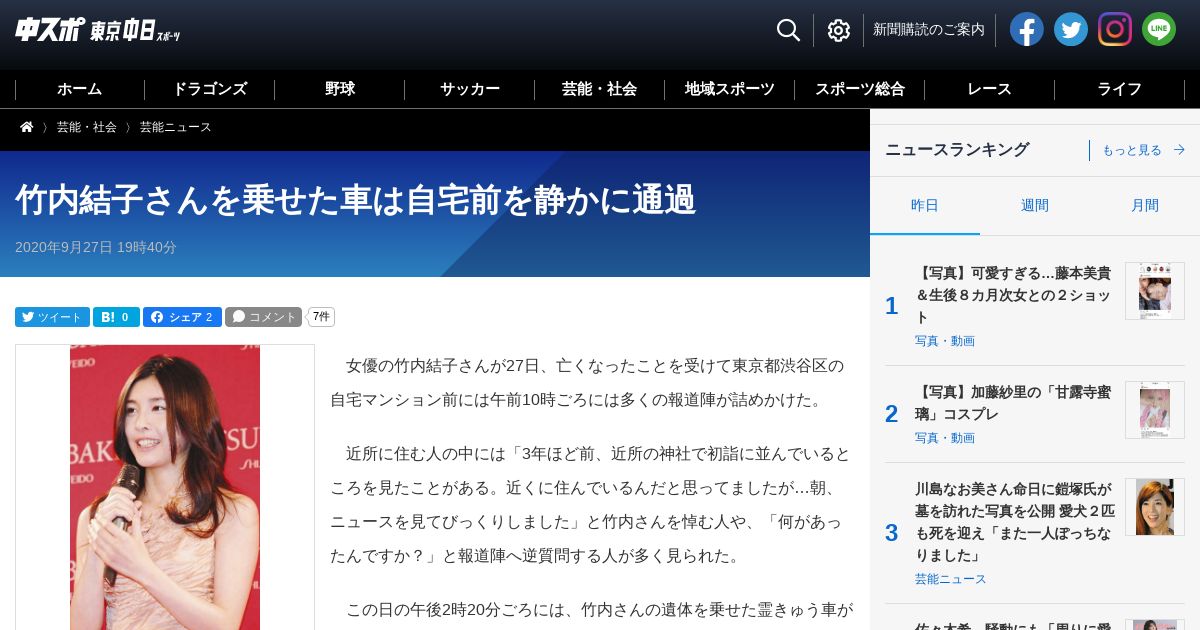Open the ホーム menu item
Screen dimensions: 1200x630
[x=80, y=89]
